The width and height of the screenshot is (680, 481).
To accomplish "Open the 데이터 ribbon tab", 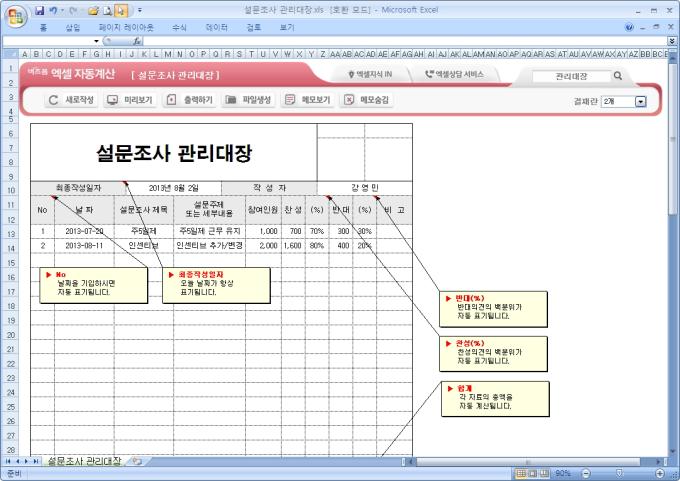I will point(216,28).
